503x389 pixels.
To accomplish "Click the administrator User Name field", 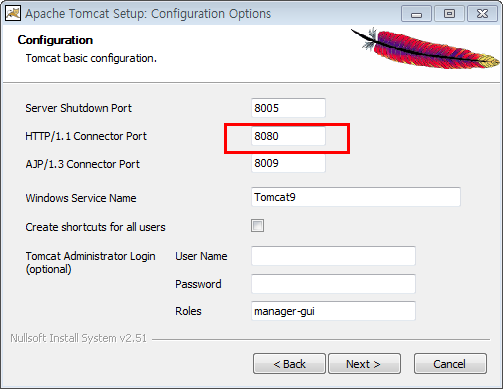I will point(333,256).
